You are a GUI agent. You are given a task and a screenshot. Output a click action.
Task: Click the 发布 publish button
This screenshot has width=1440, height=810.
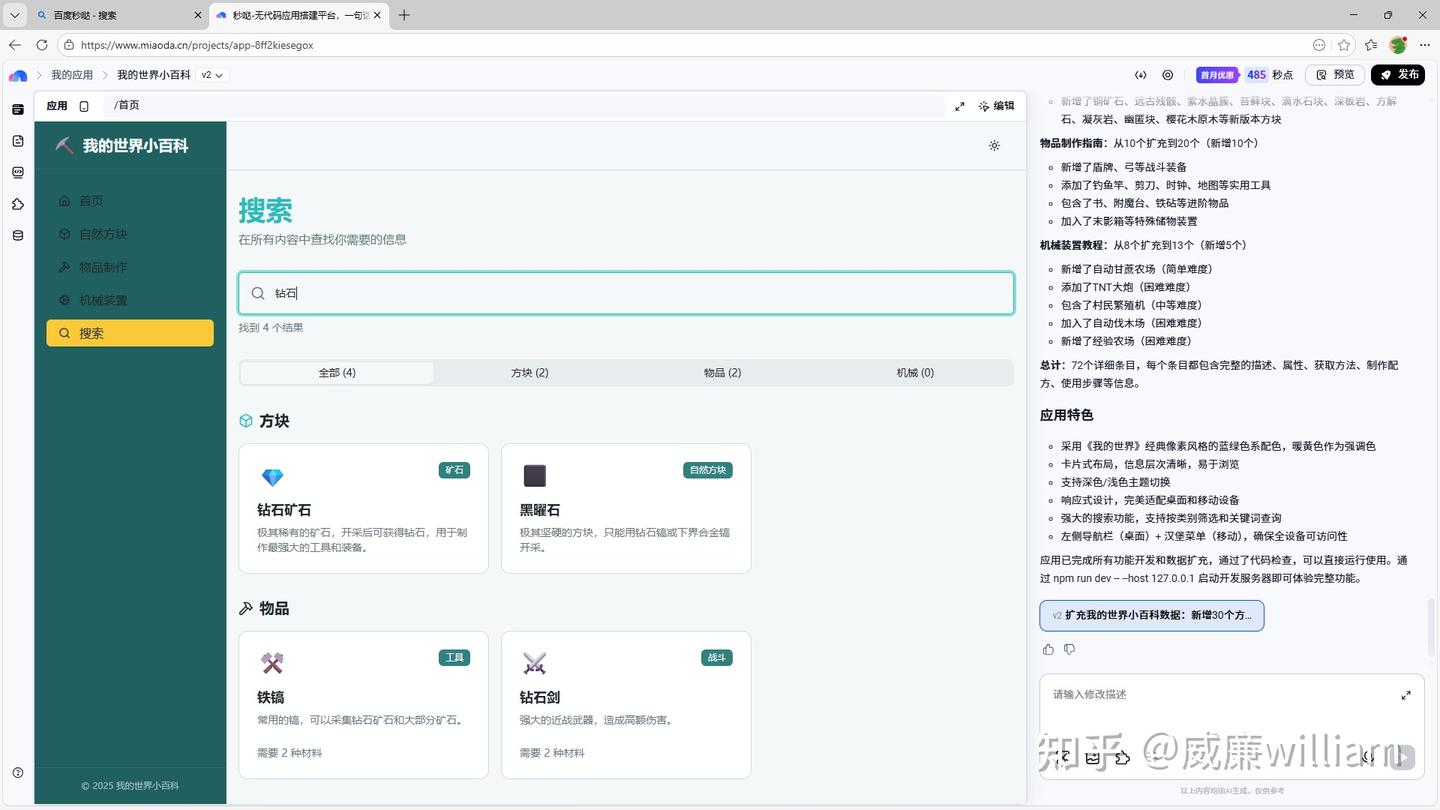pos(1397,75)
